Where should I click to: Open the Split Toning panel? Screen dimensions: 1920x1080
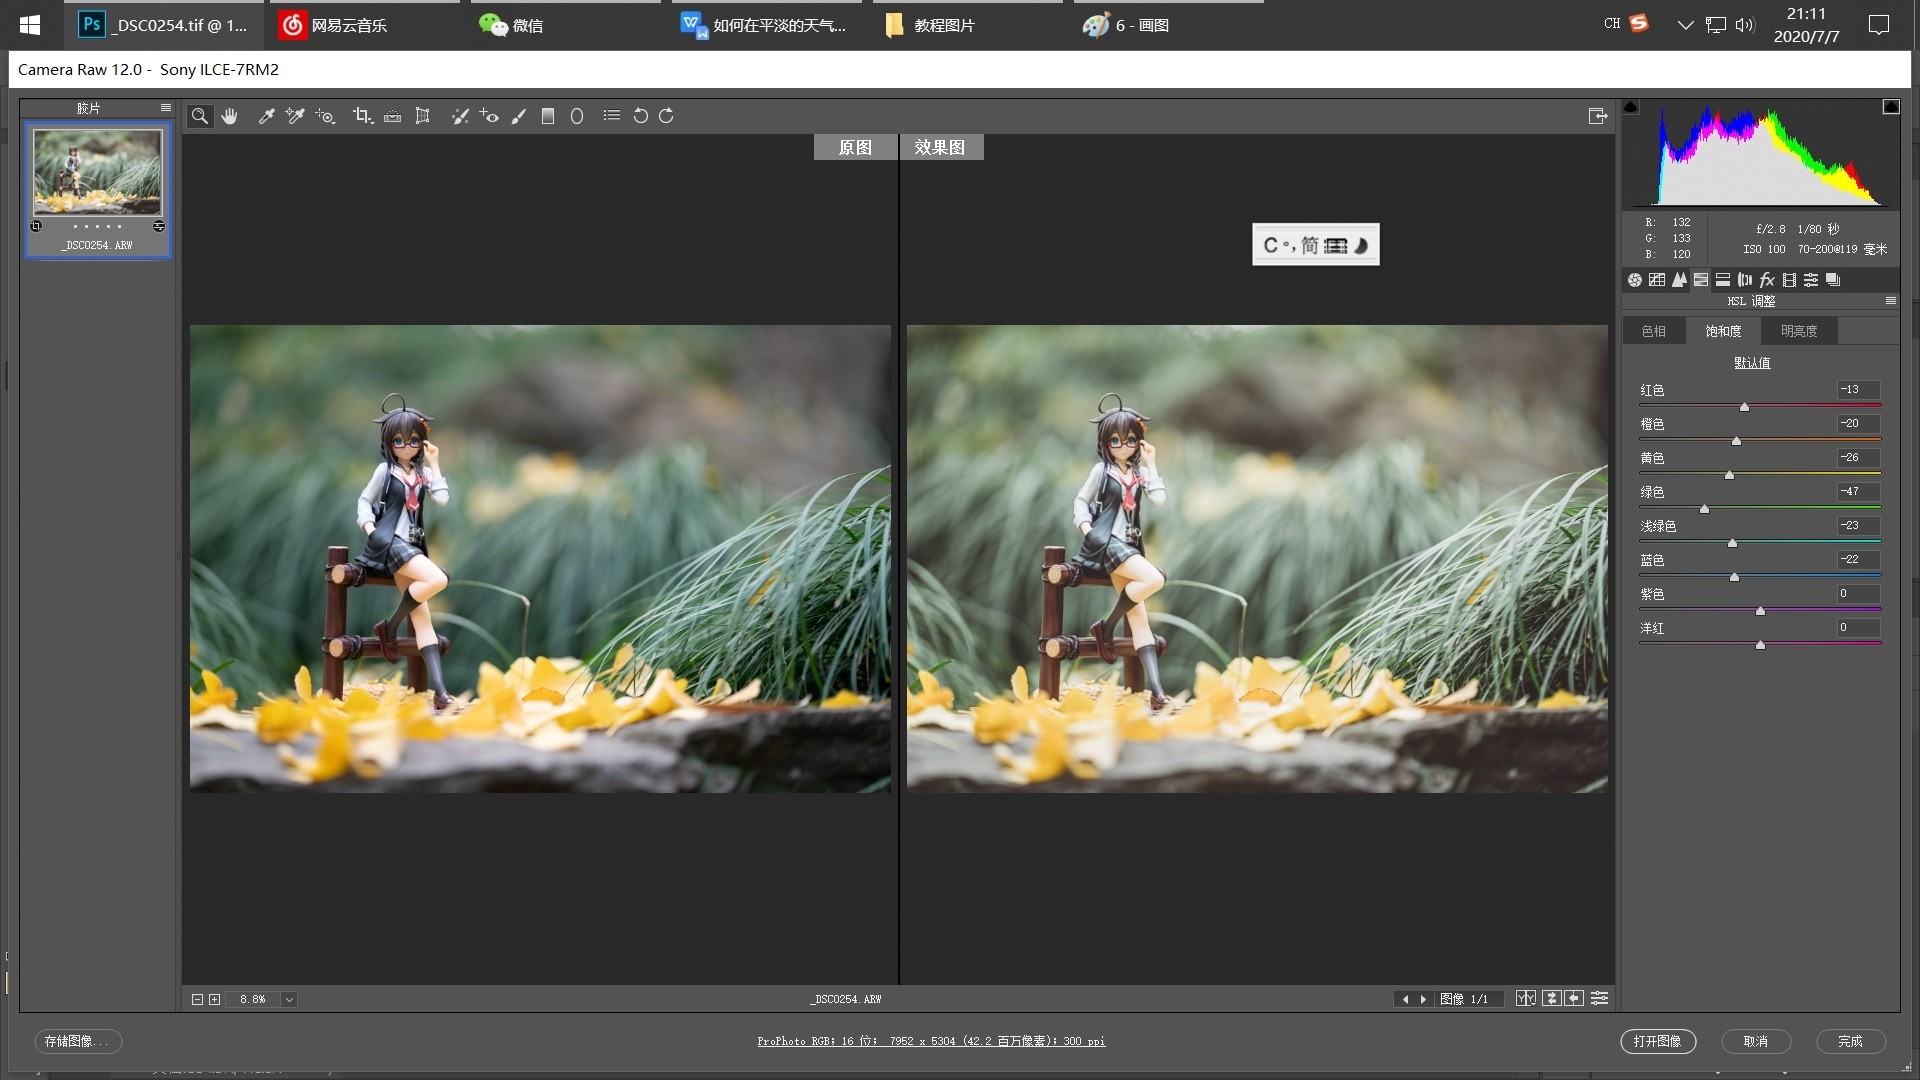1723,280
